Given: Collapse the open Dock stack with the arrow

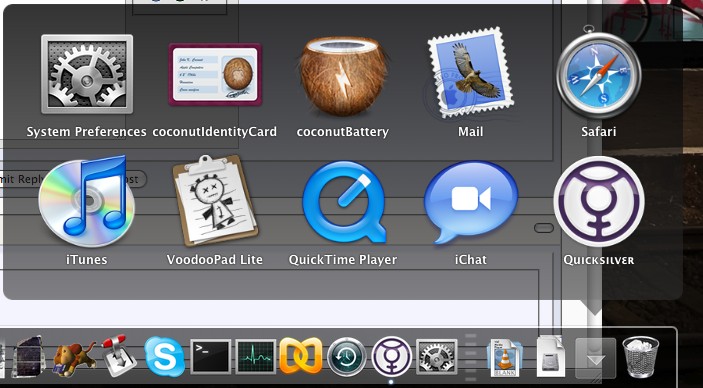Looking at the screenshot, I should [595, 358].
